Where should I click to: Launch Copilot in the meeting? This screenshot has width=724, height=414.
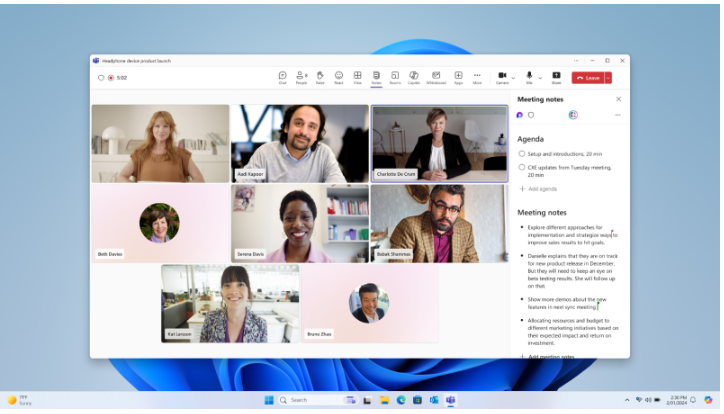click(x=414, y=78)
